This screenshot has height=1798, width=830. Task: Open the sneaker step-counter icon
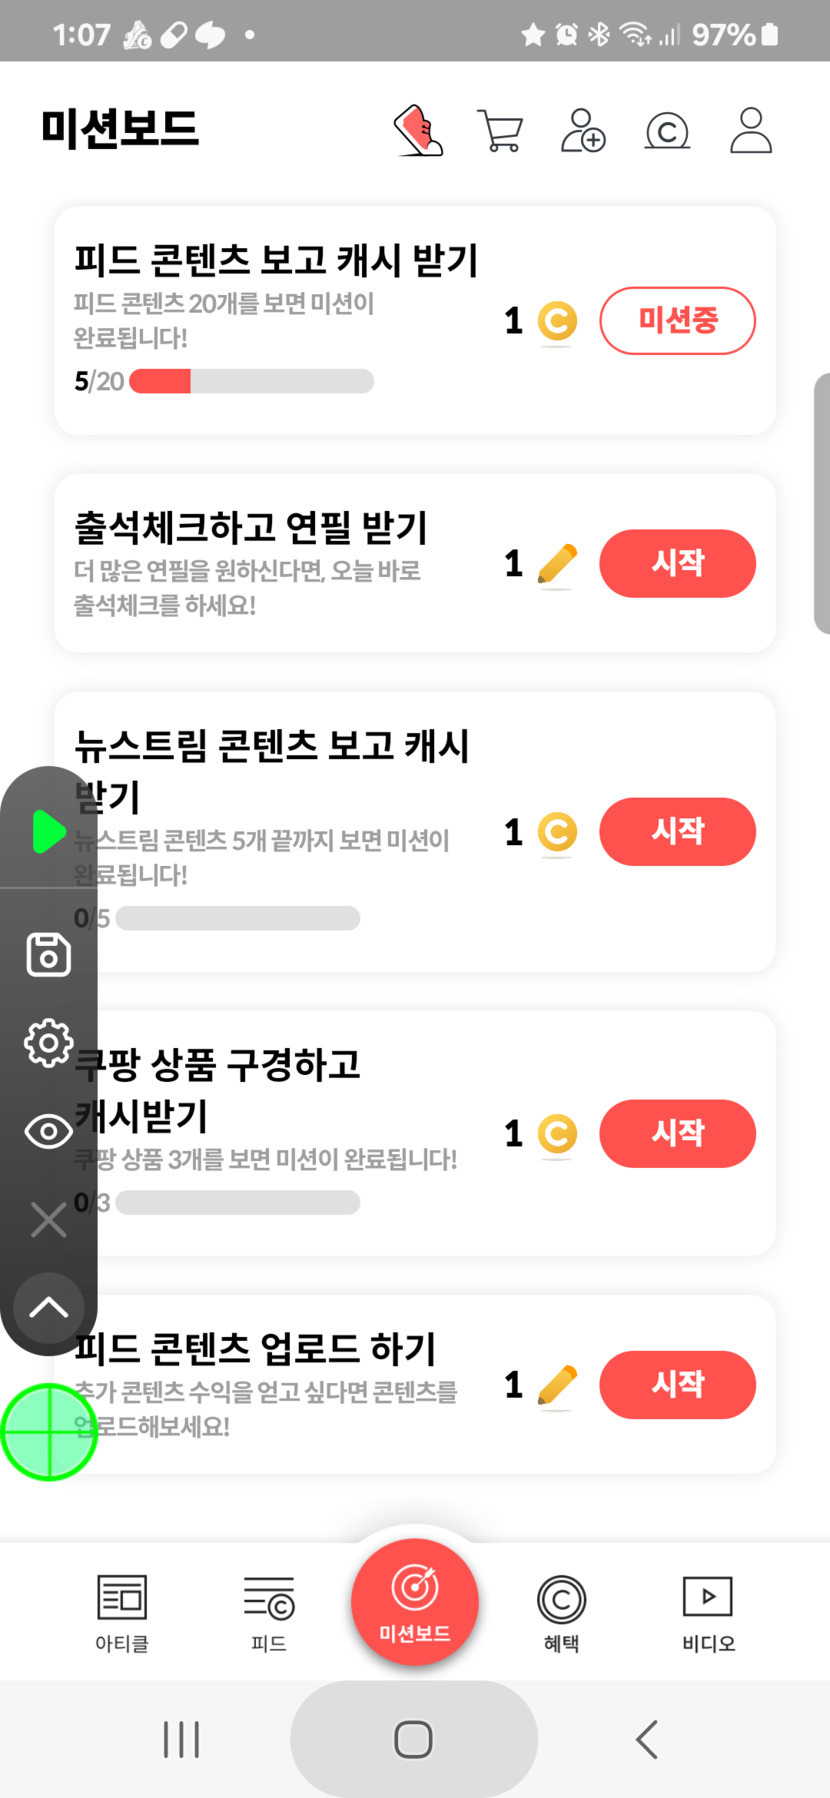coord(418,131)
